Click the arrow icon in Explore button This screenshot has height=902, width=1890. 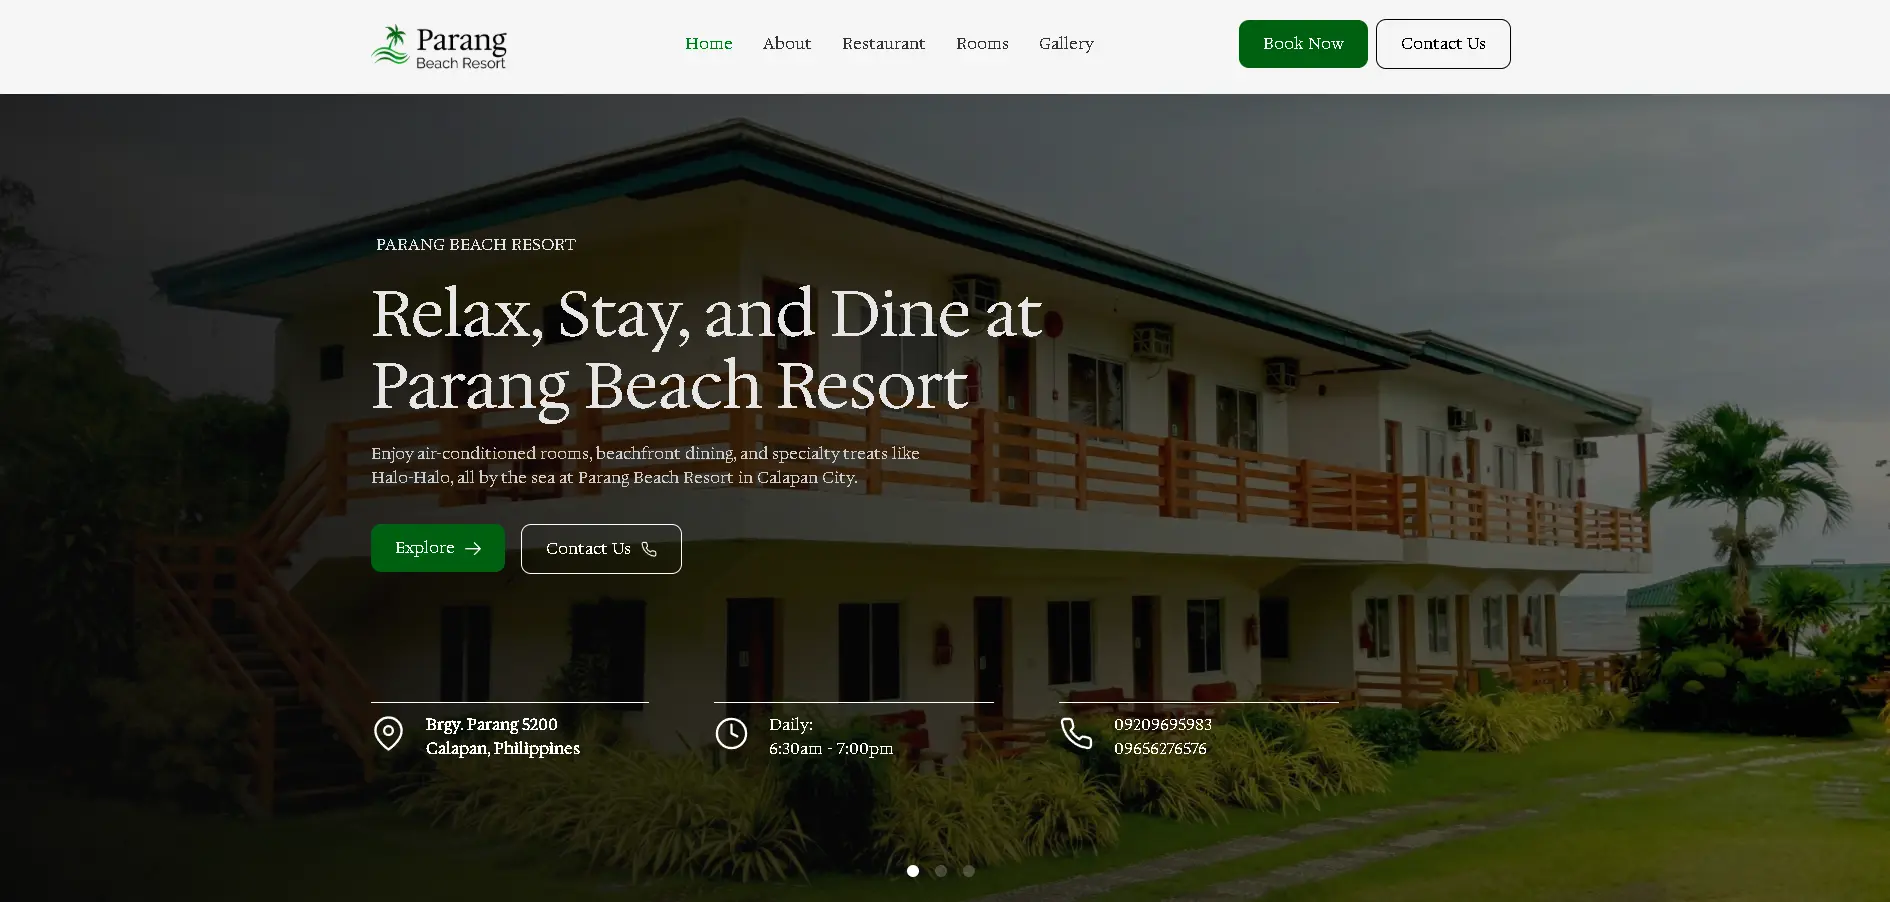tap(473, 549)
